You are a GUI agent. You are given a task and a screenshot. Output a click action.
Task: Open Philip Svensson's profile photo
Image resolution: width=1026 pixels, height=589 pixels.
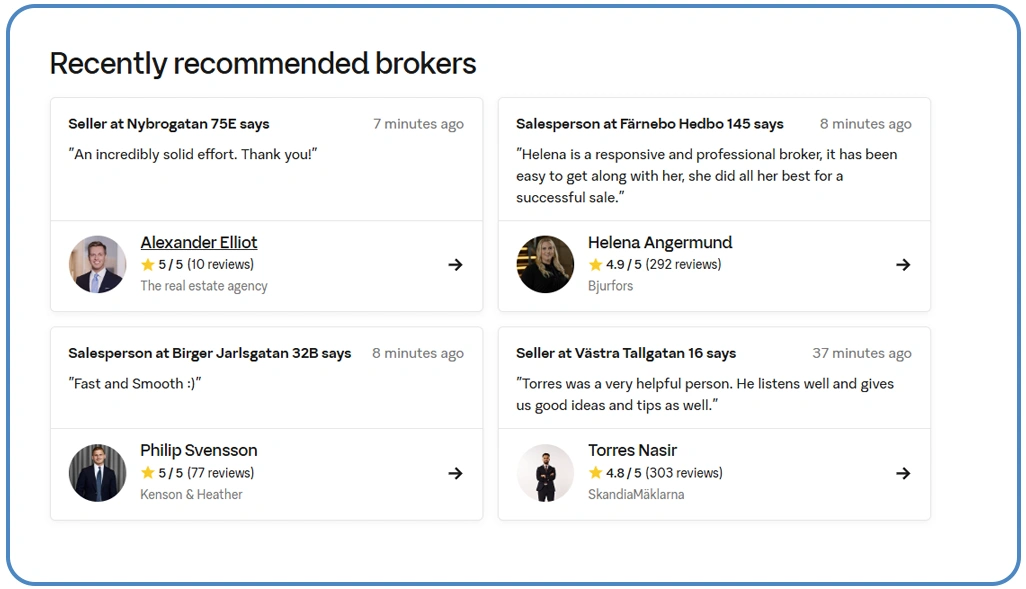tap(98, 473)
